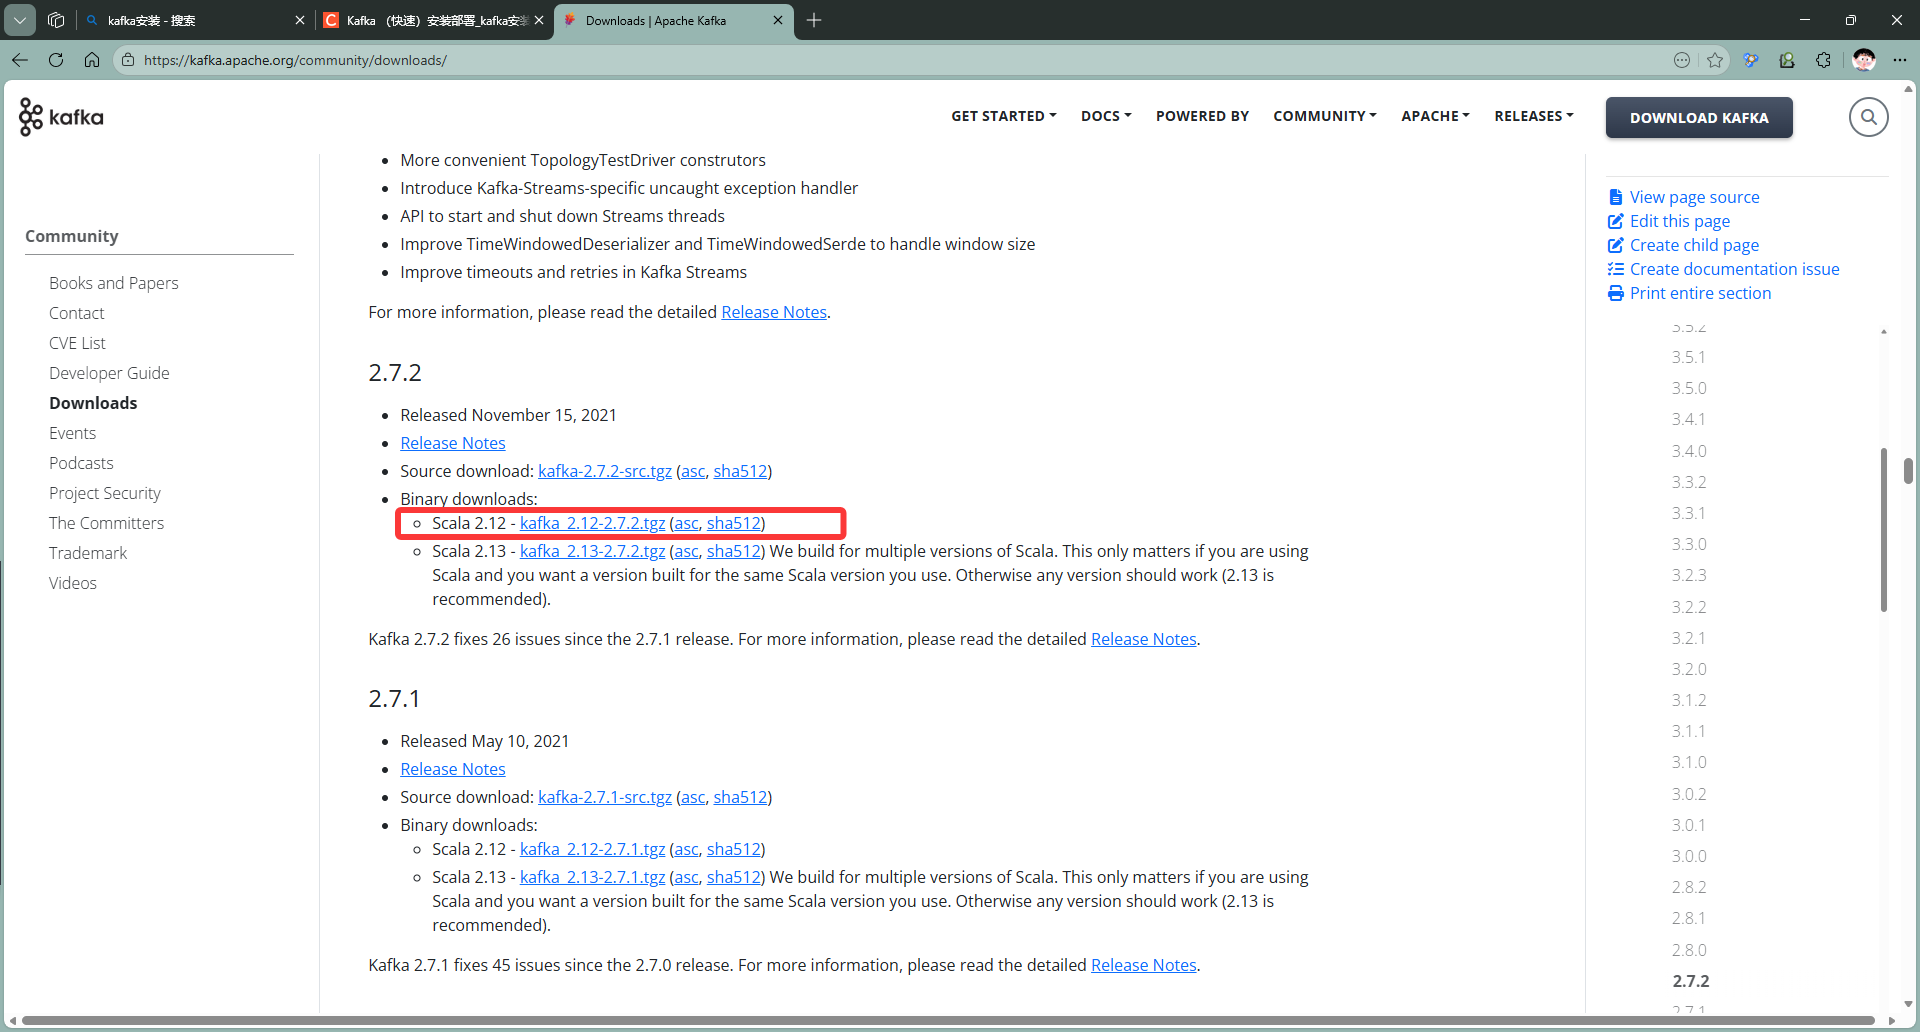The height and width of the screenshot is (1032, 1920).
Task: Download kafka-2.7.2-src.tgz source
Action: (x=605, y=471)
